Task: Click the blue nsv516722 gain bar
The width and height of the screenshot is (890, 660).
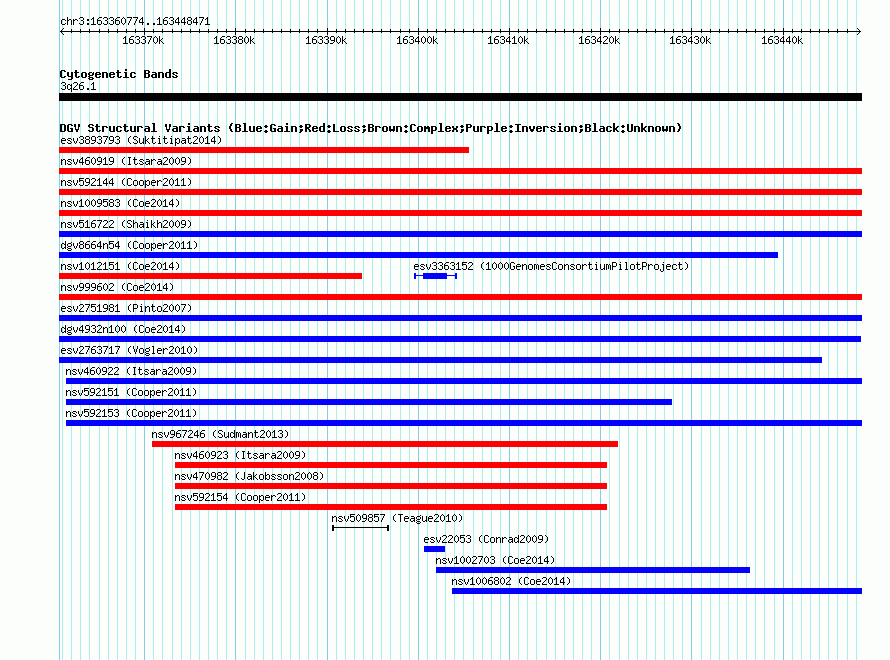Action: coord(460,234)
